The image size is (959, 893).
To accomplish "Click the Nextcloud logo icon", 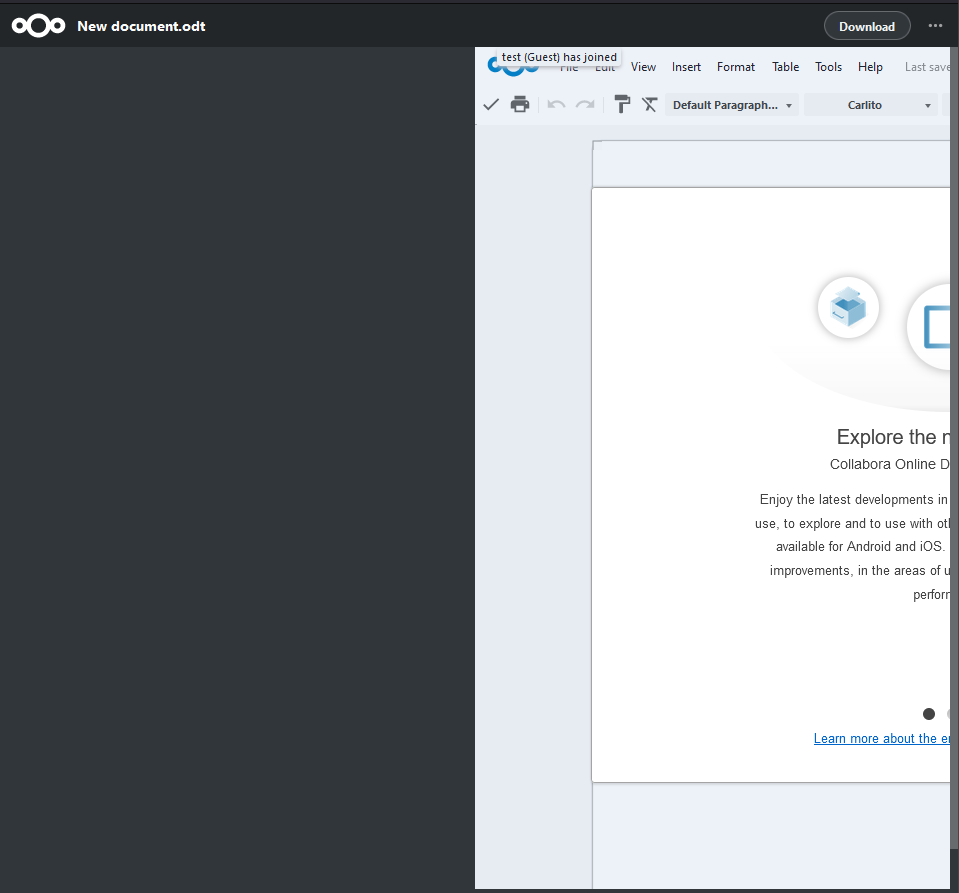I will tap(38, 26).
